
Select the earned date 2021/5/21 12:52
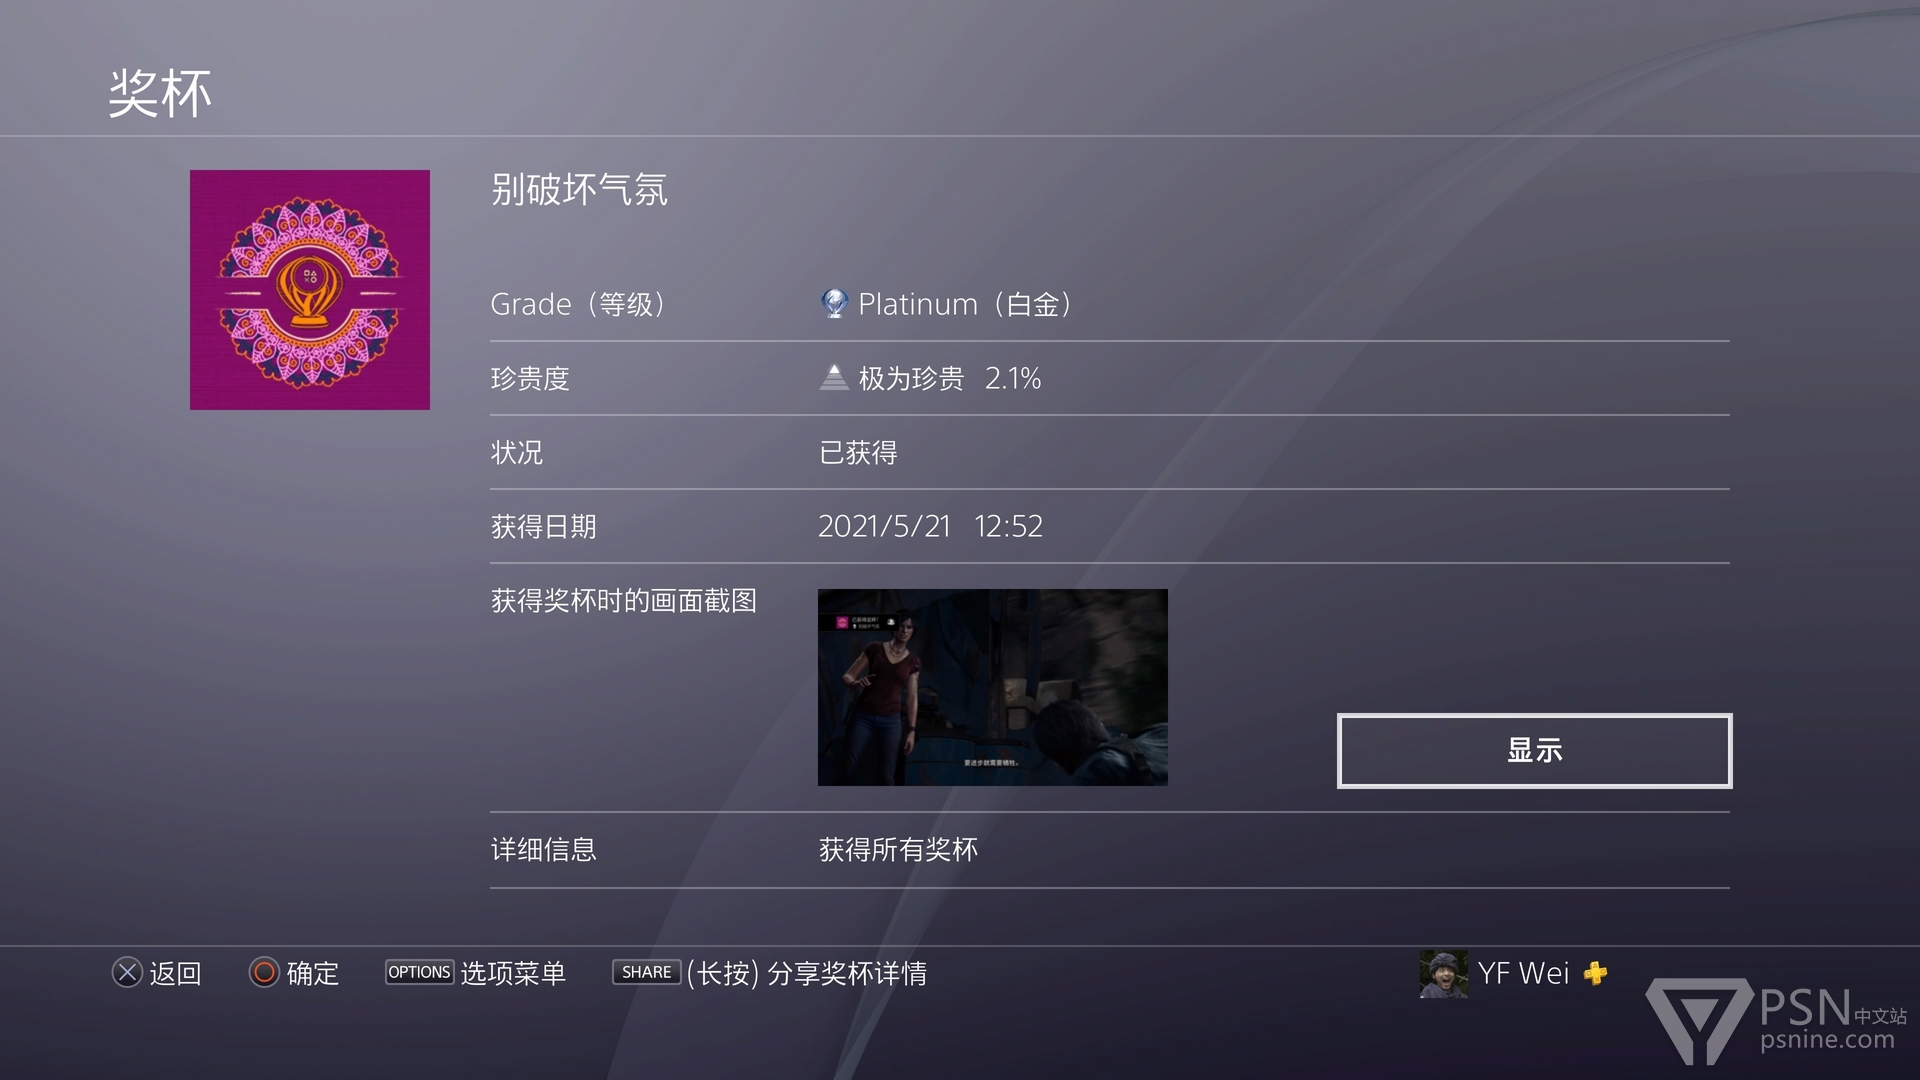click(x=930, y=526)
